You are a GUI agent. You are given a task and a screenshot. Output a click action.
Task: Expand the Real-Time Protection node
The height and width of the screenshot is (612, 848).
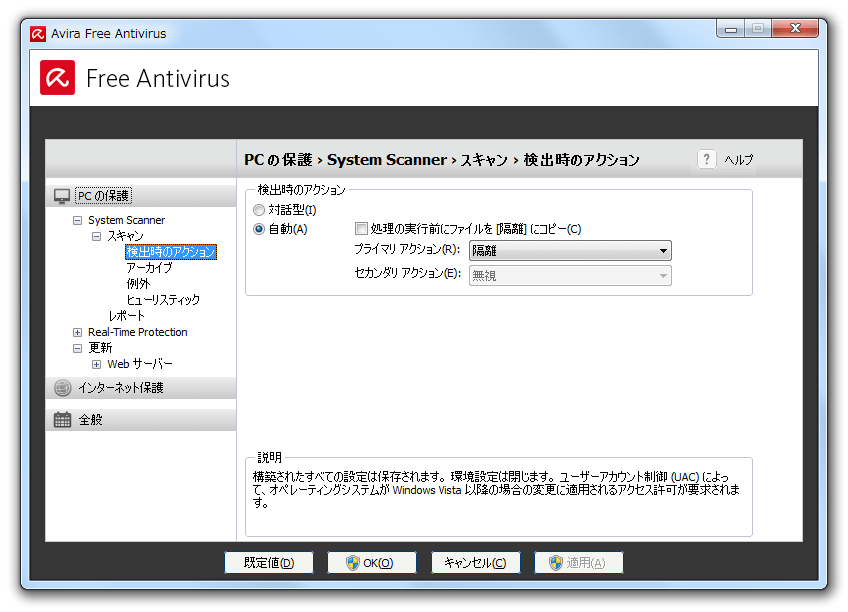coord(77,332)
